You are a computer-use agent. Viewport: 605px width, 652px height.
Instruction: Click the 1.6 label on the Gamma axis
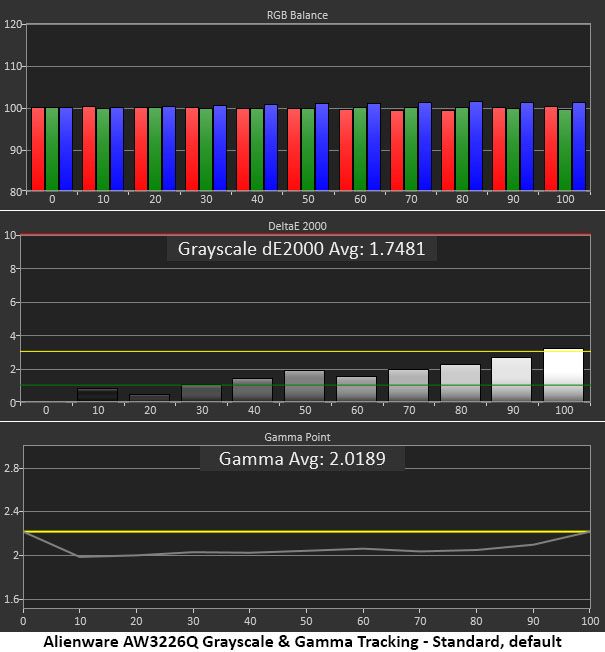(12, 599)
